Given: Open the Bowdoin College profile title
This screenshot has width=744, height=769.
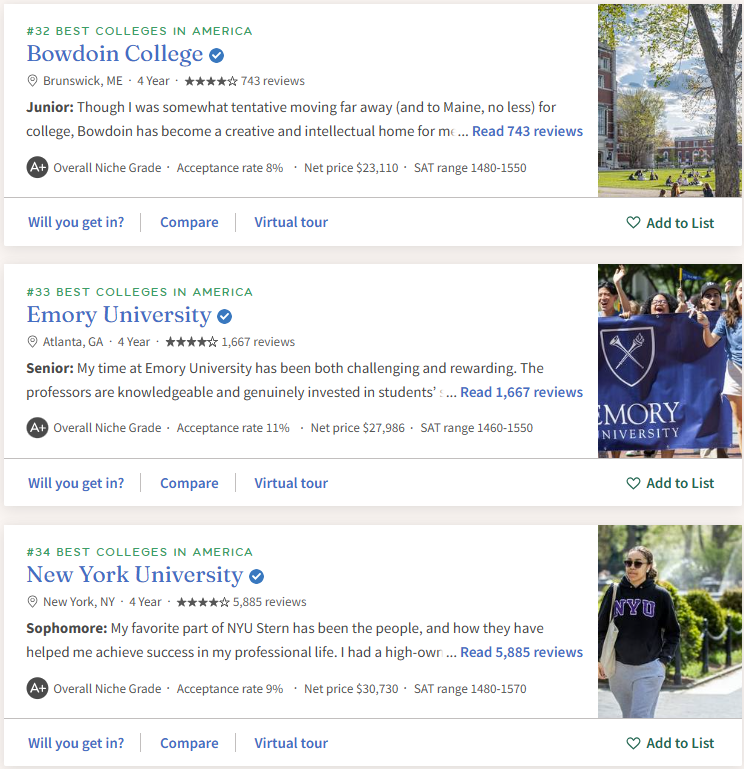Looking at the screenshot, I should click(x=114, y=54).
